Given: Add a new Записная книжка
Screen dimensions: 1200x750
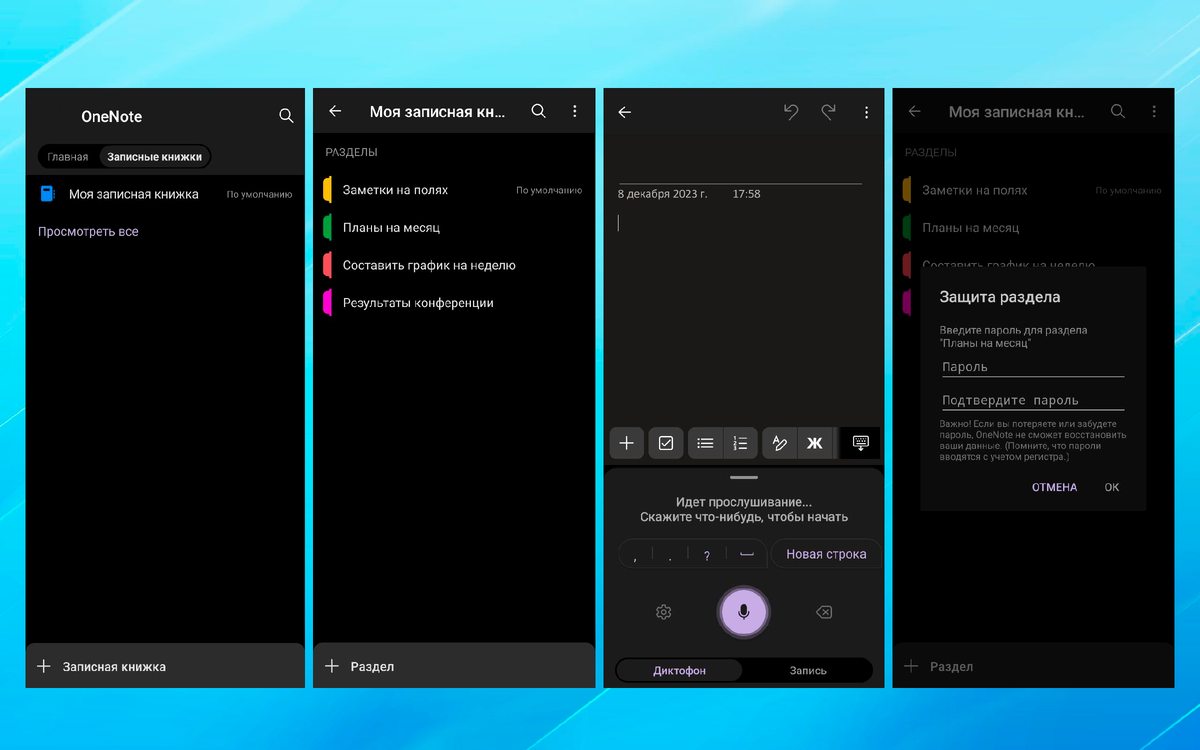Looking at the screenshot, I should pos(165,666).
